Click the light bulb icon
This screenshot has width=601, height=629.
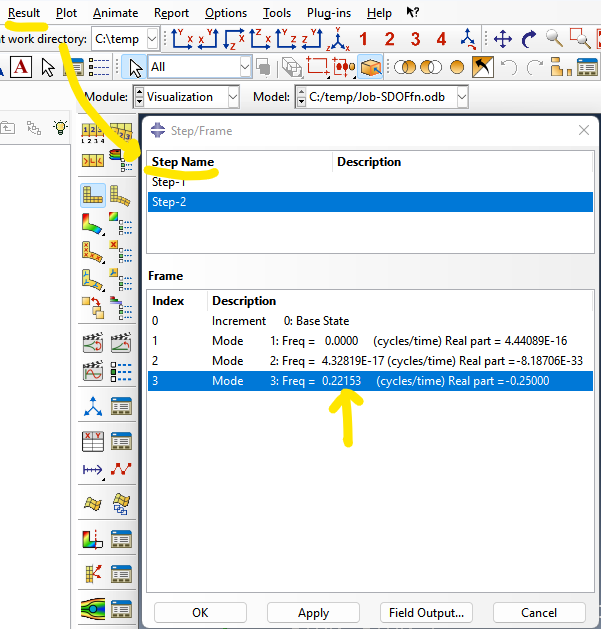pos(60,128)
